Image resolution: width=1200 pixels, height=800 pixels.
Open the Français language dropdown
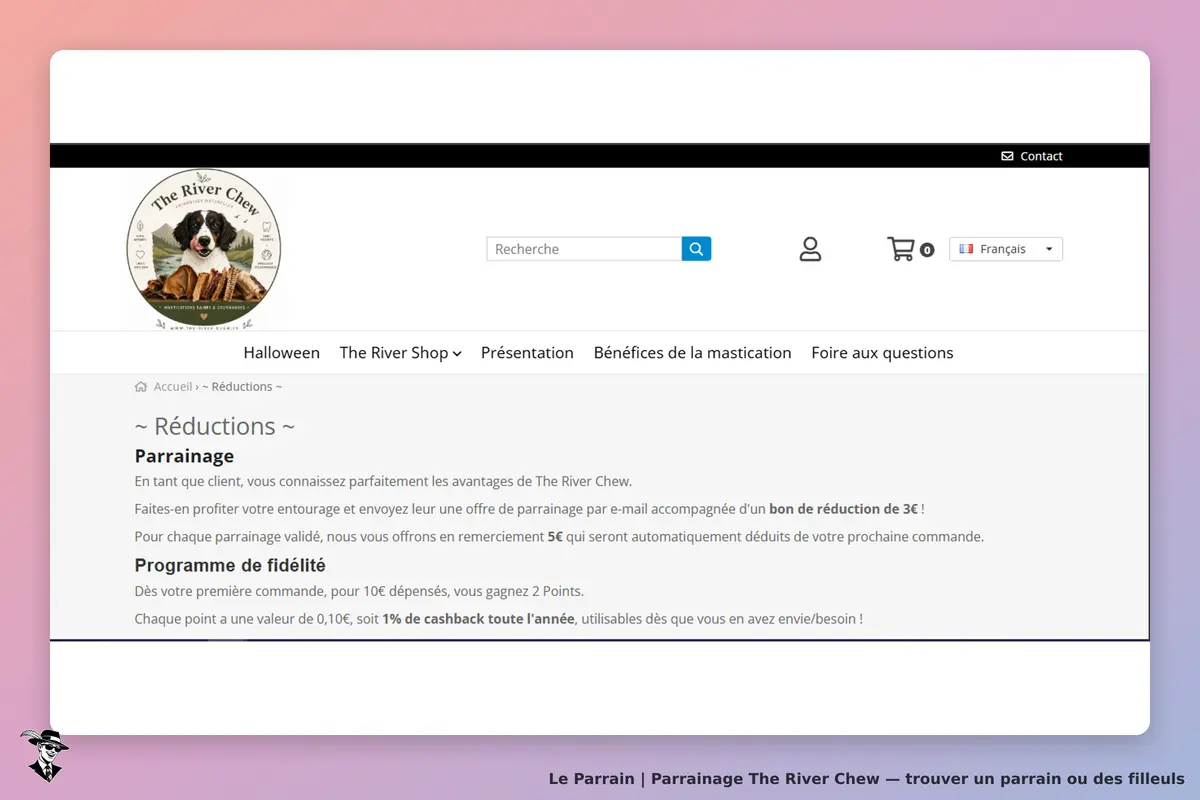[1006, 249]
